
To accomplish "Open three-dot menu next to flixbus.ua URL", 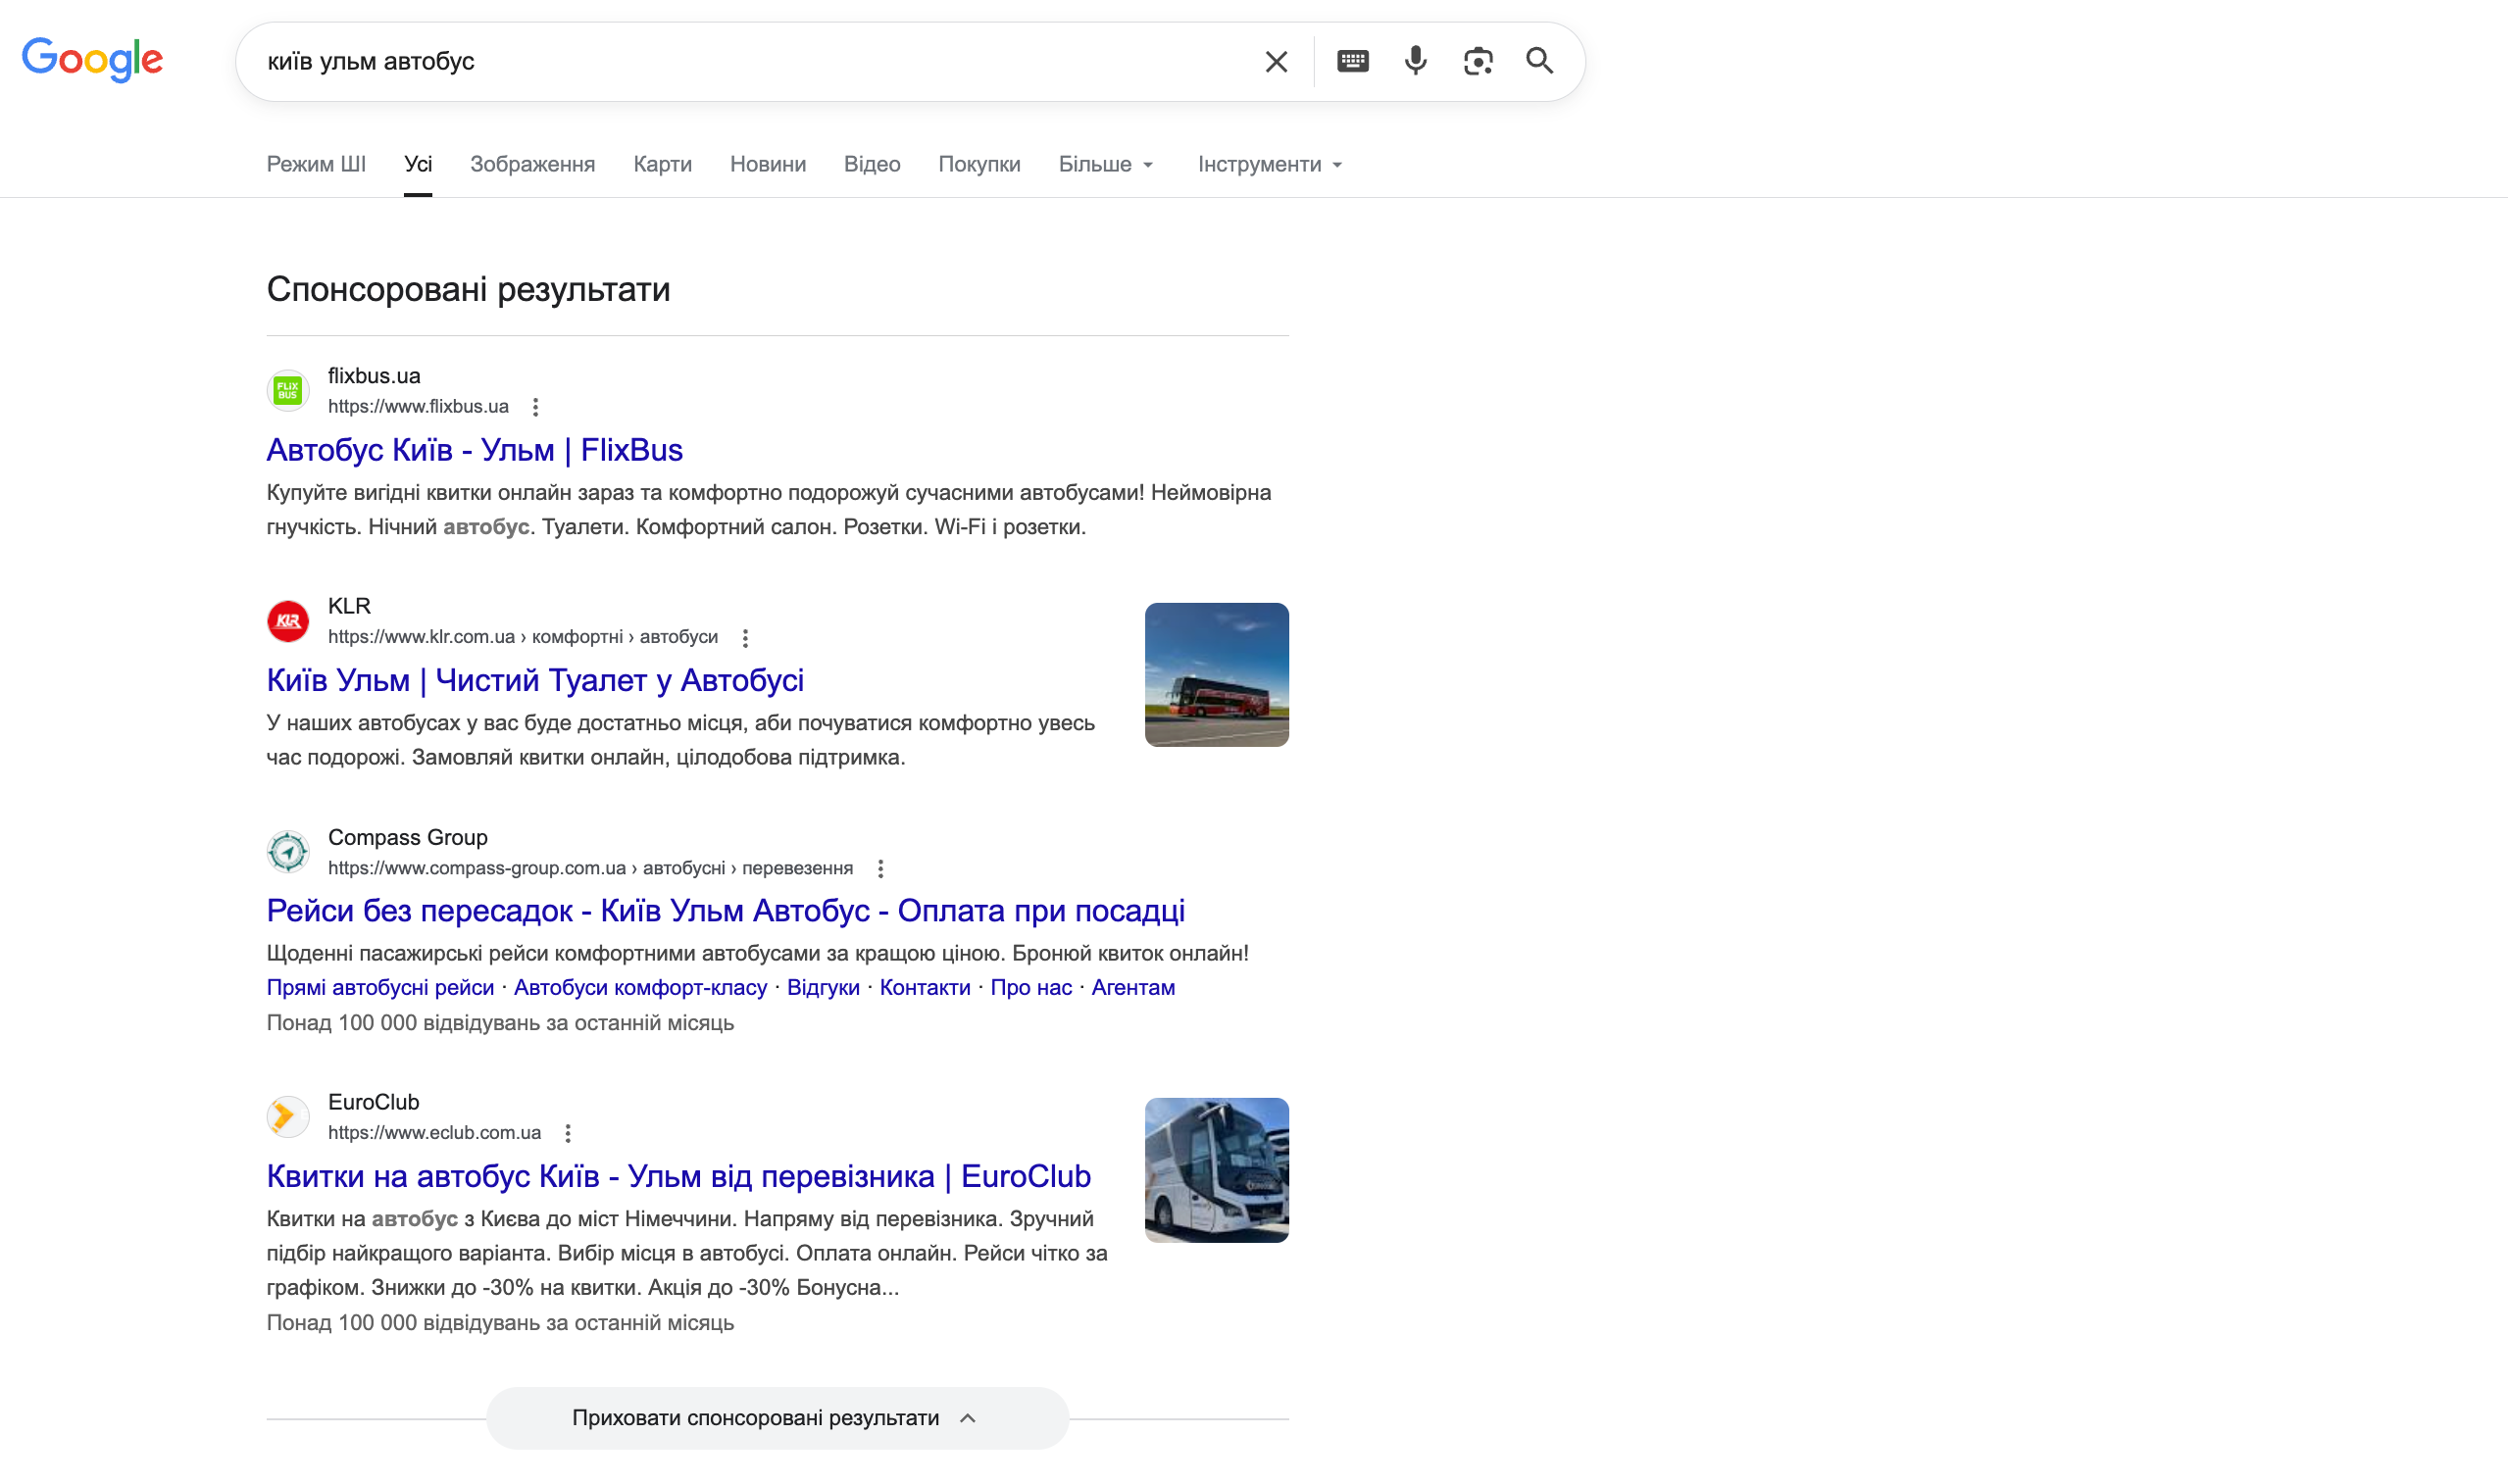I will (536, 407).
